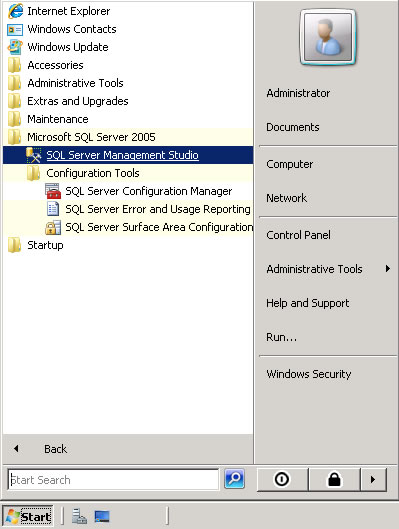The width and height of the screenshot is (399, 529).
Task: Launch SQL Server Error and Usage Reporting text
Action: coord(158,209)
